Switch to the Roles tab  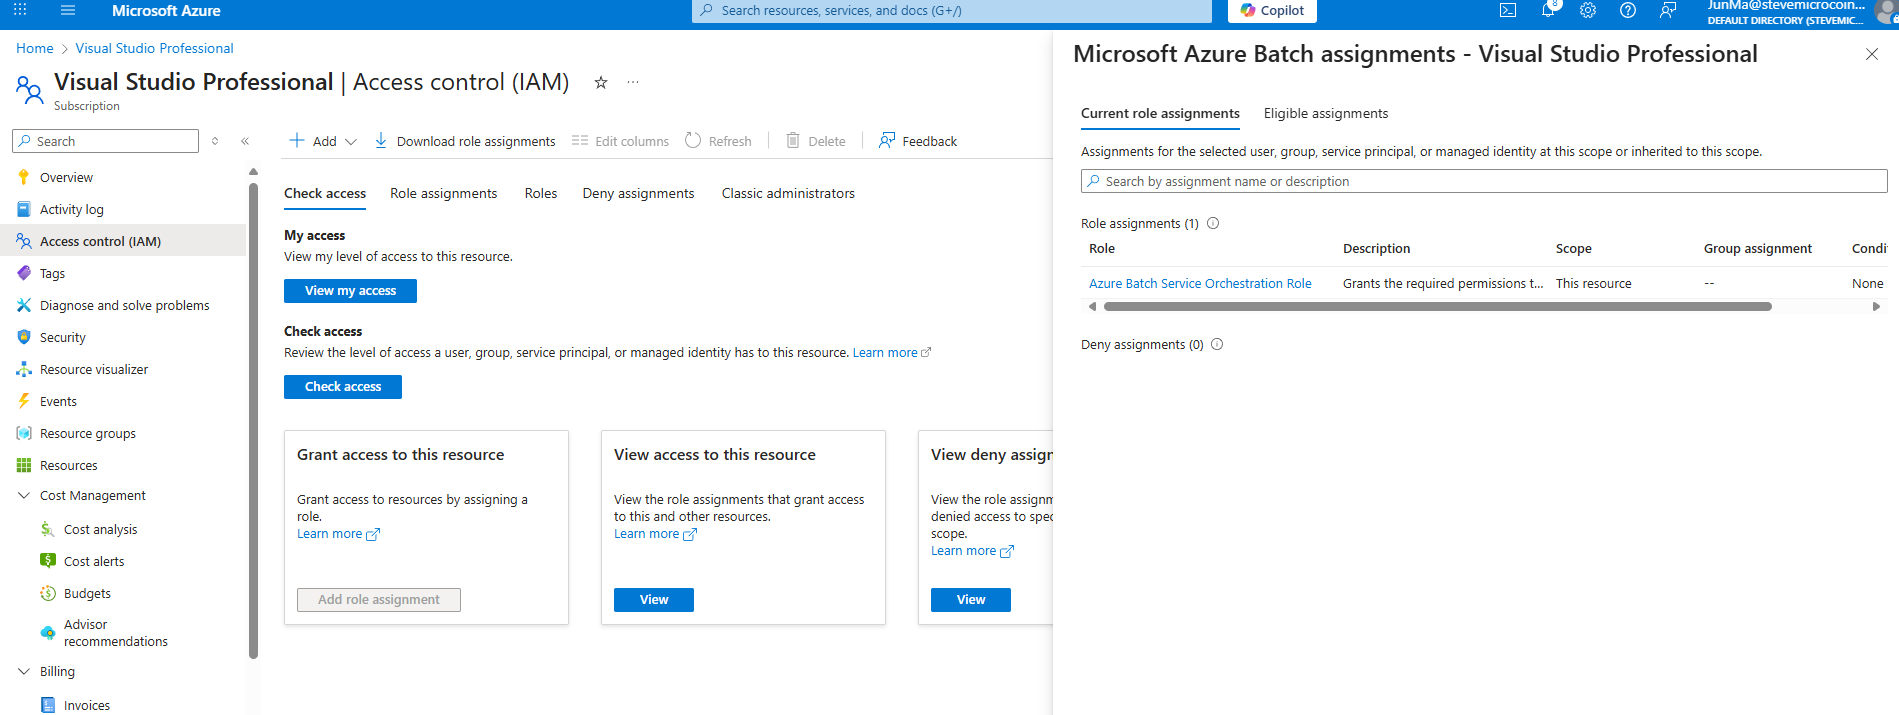click(541, 193)
